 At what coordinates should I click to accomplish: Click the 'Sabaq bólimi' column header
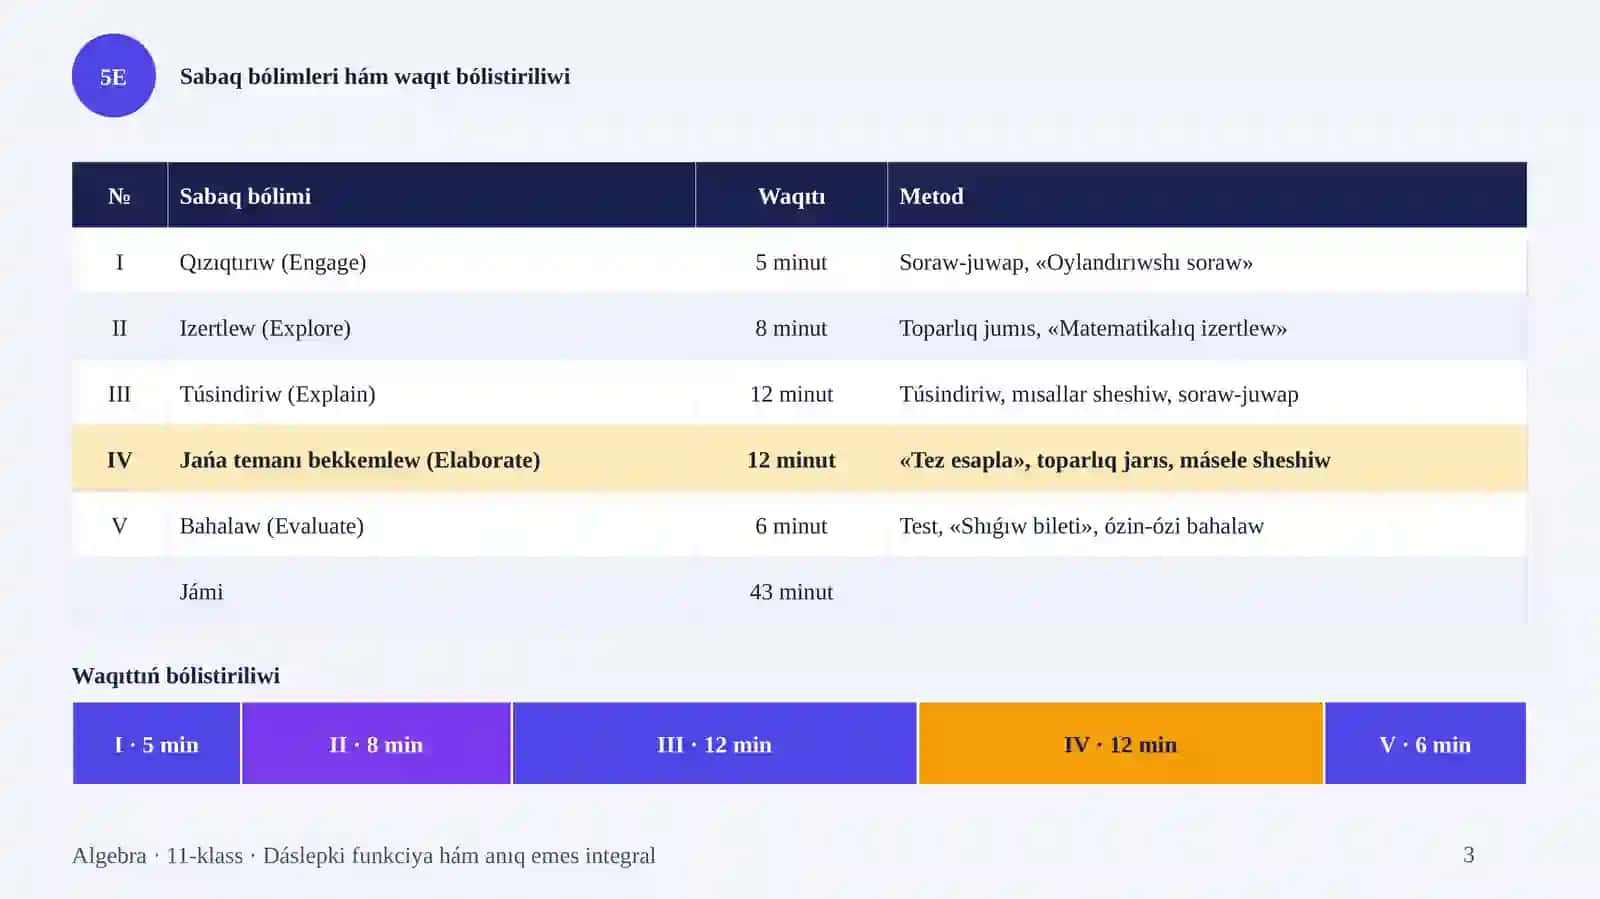(431, 196)
